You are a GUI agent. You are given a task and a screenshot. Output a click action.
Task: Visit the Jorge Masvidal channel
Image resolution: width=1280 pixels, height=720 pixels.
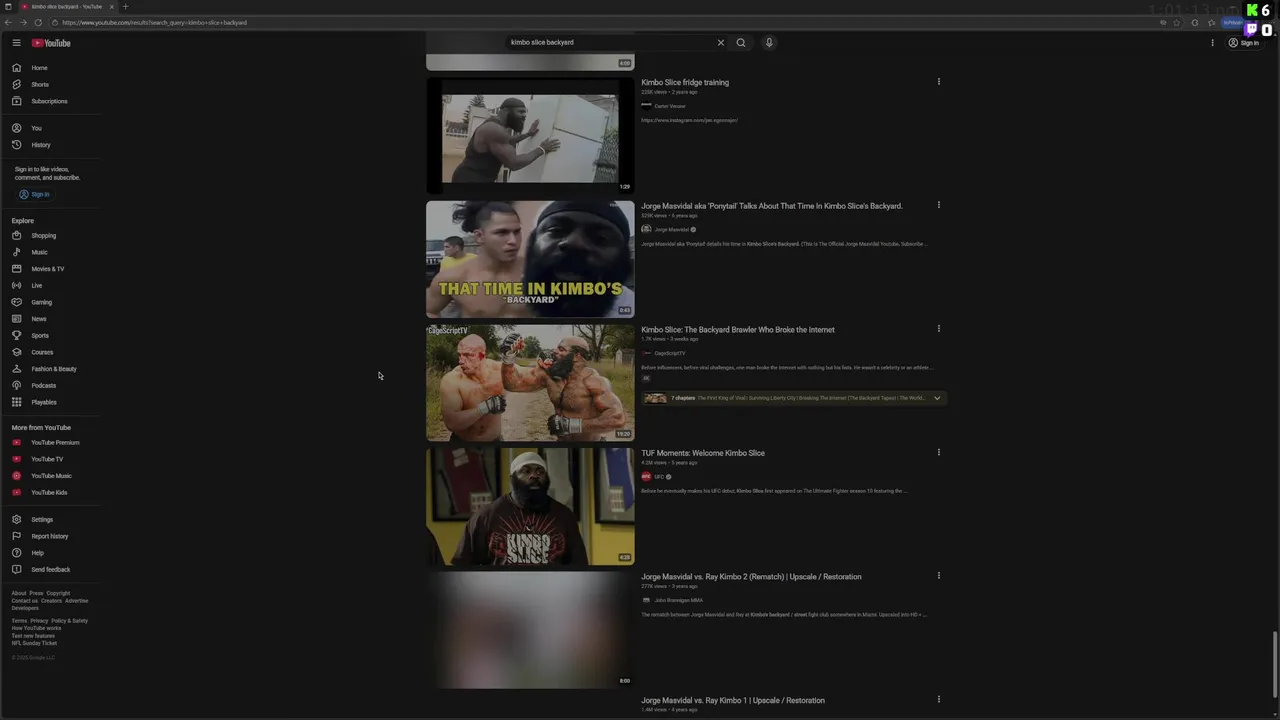click(x=671, y=230)
